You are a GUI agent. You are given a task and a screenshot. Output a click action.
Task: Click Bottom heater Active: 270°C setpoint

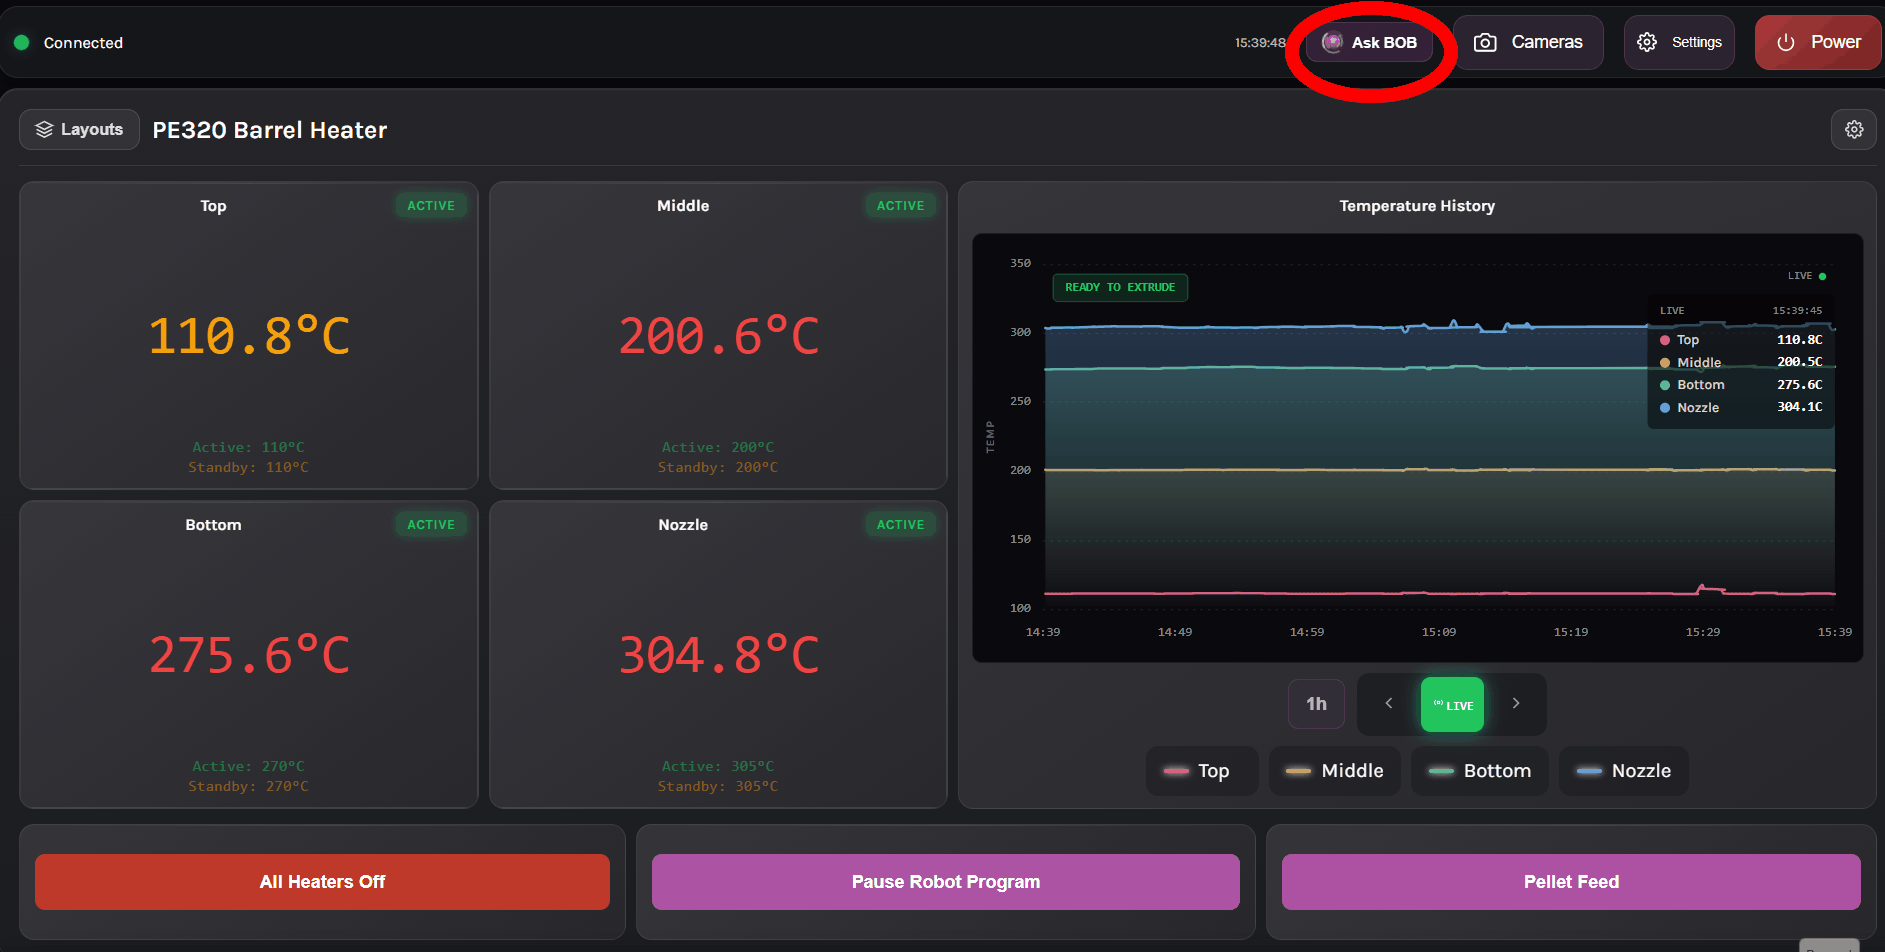click(x=248, y=766)
